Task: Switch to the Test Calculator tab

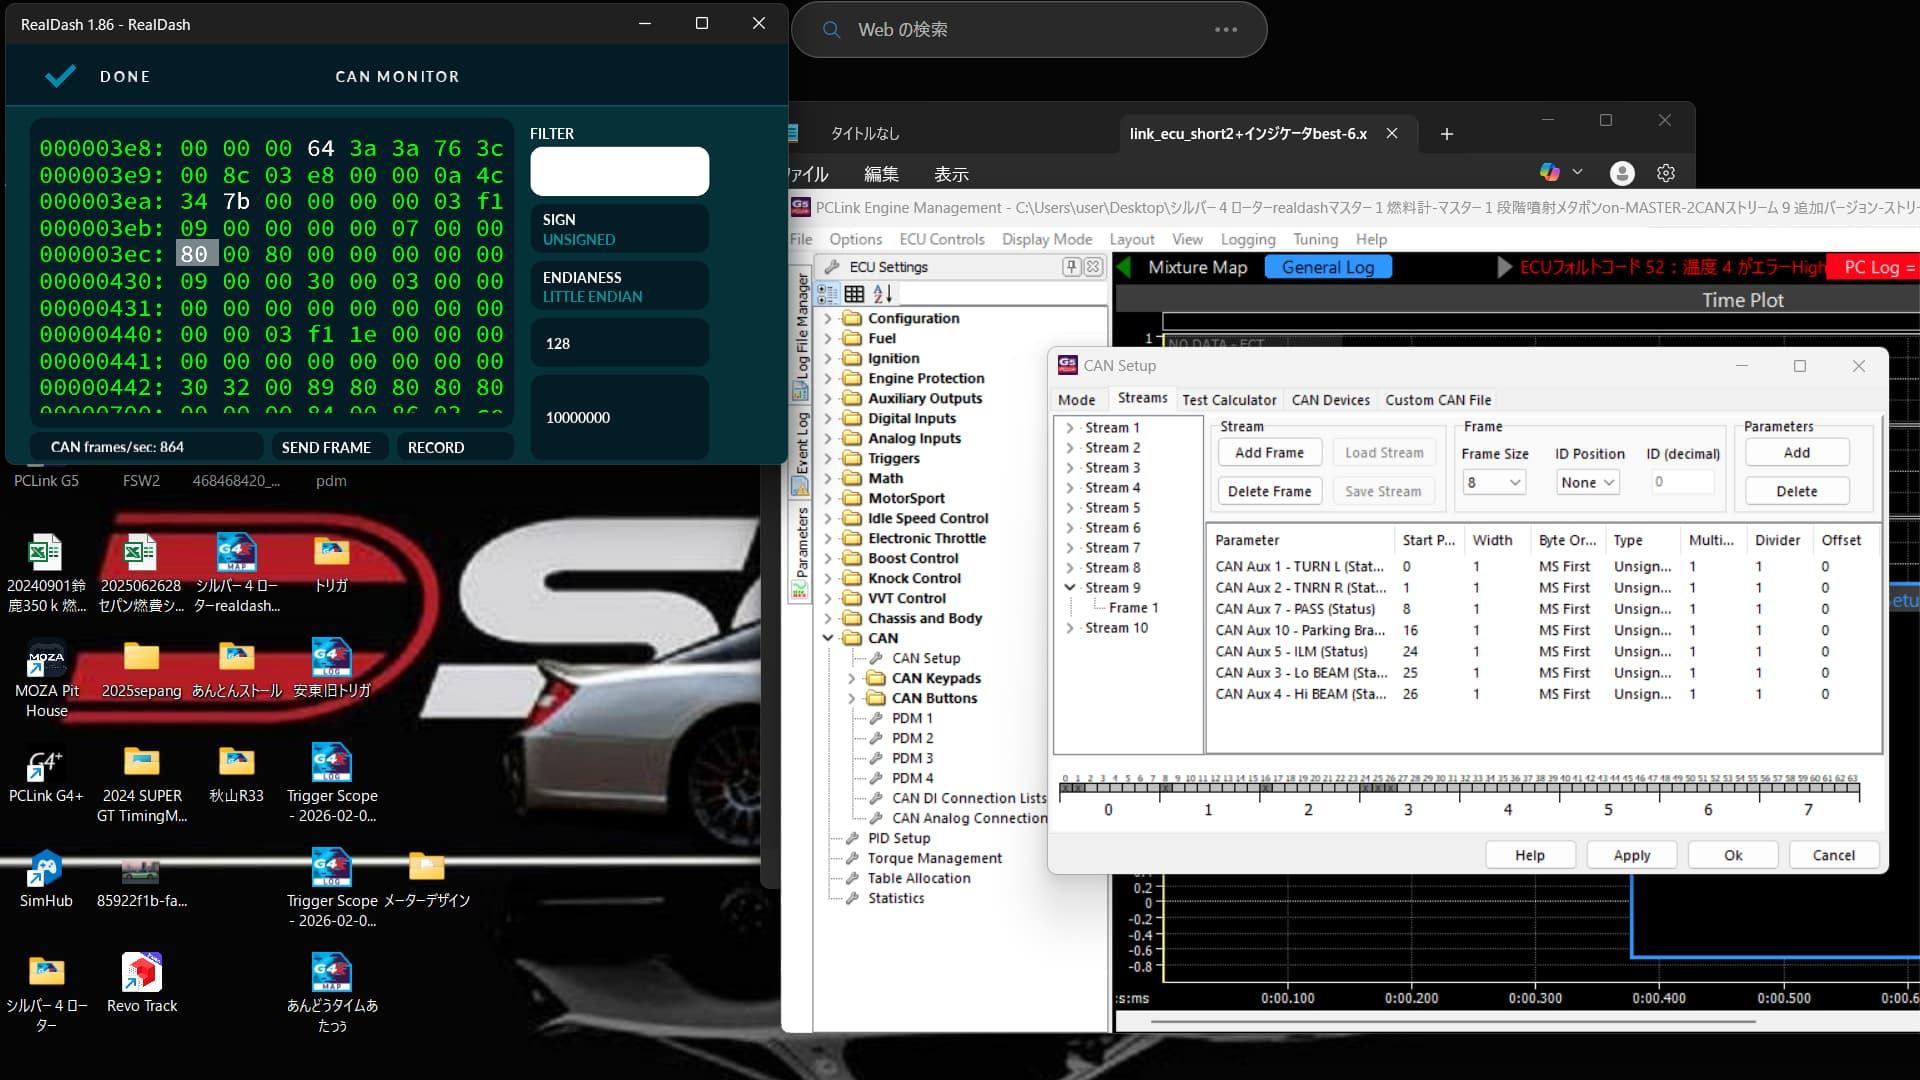Action: tap(1229, 400)
